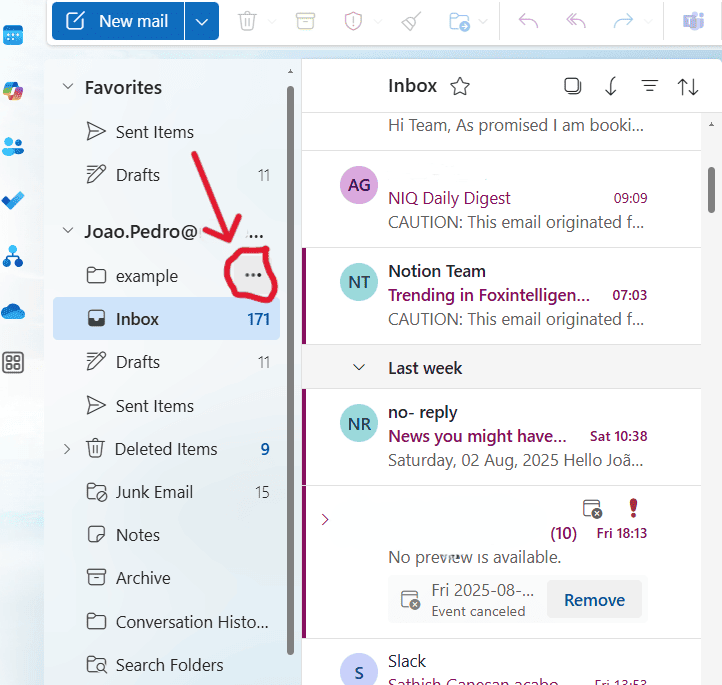Image resolution: width=722 pixels, height=685 pixels.
Task: Open More apps grid icon
Action: pos(13,363)
